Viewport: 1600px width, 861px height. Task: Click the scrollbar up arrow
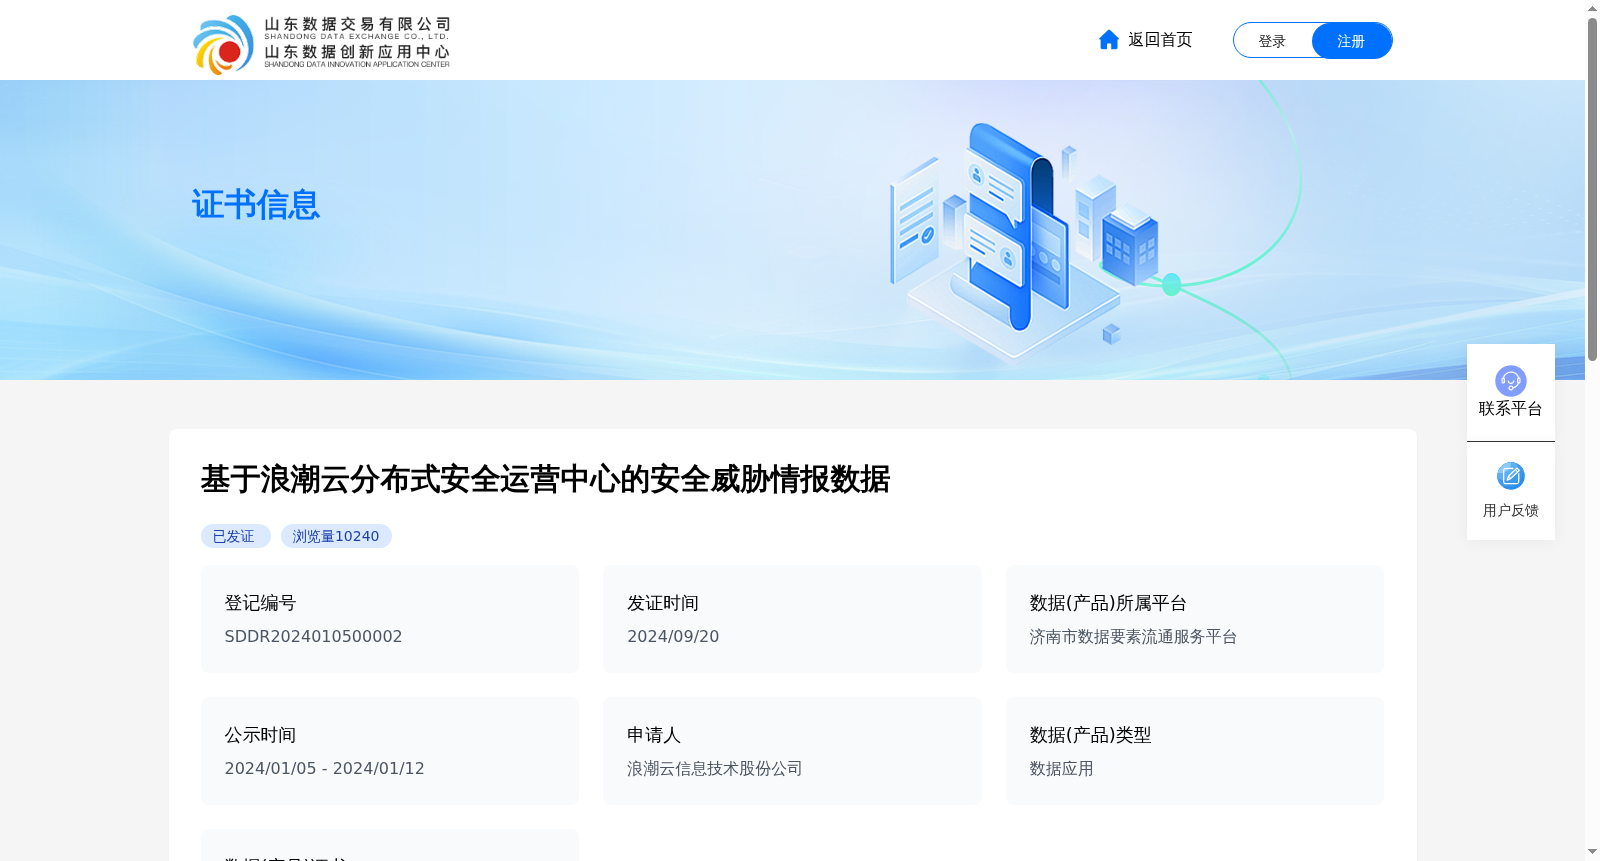click(x=1592, y=8)
